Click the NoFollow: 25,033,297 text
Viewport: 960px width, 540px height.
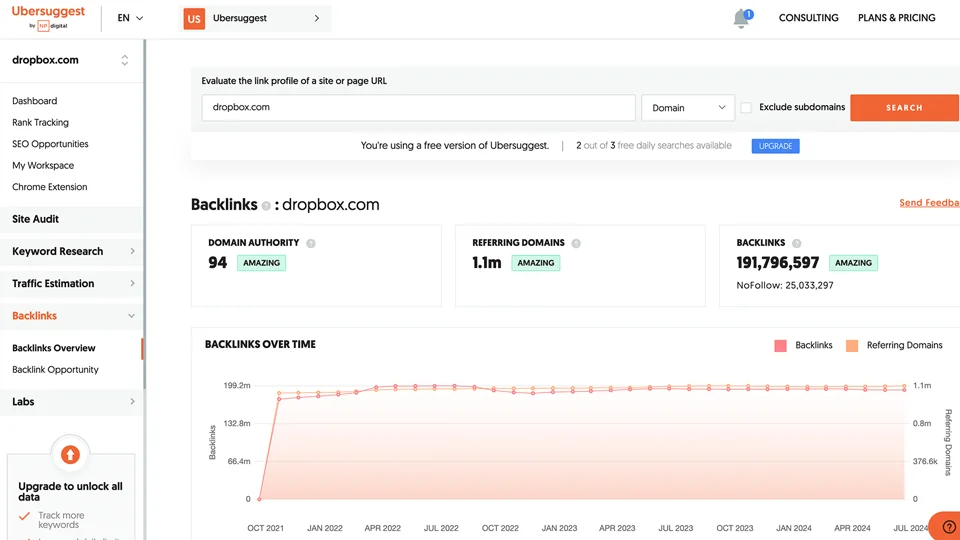784,285
